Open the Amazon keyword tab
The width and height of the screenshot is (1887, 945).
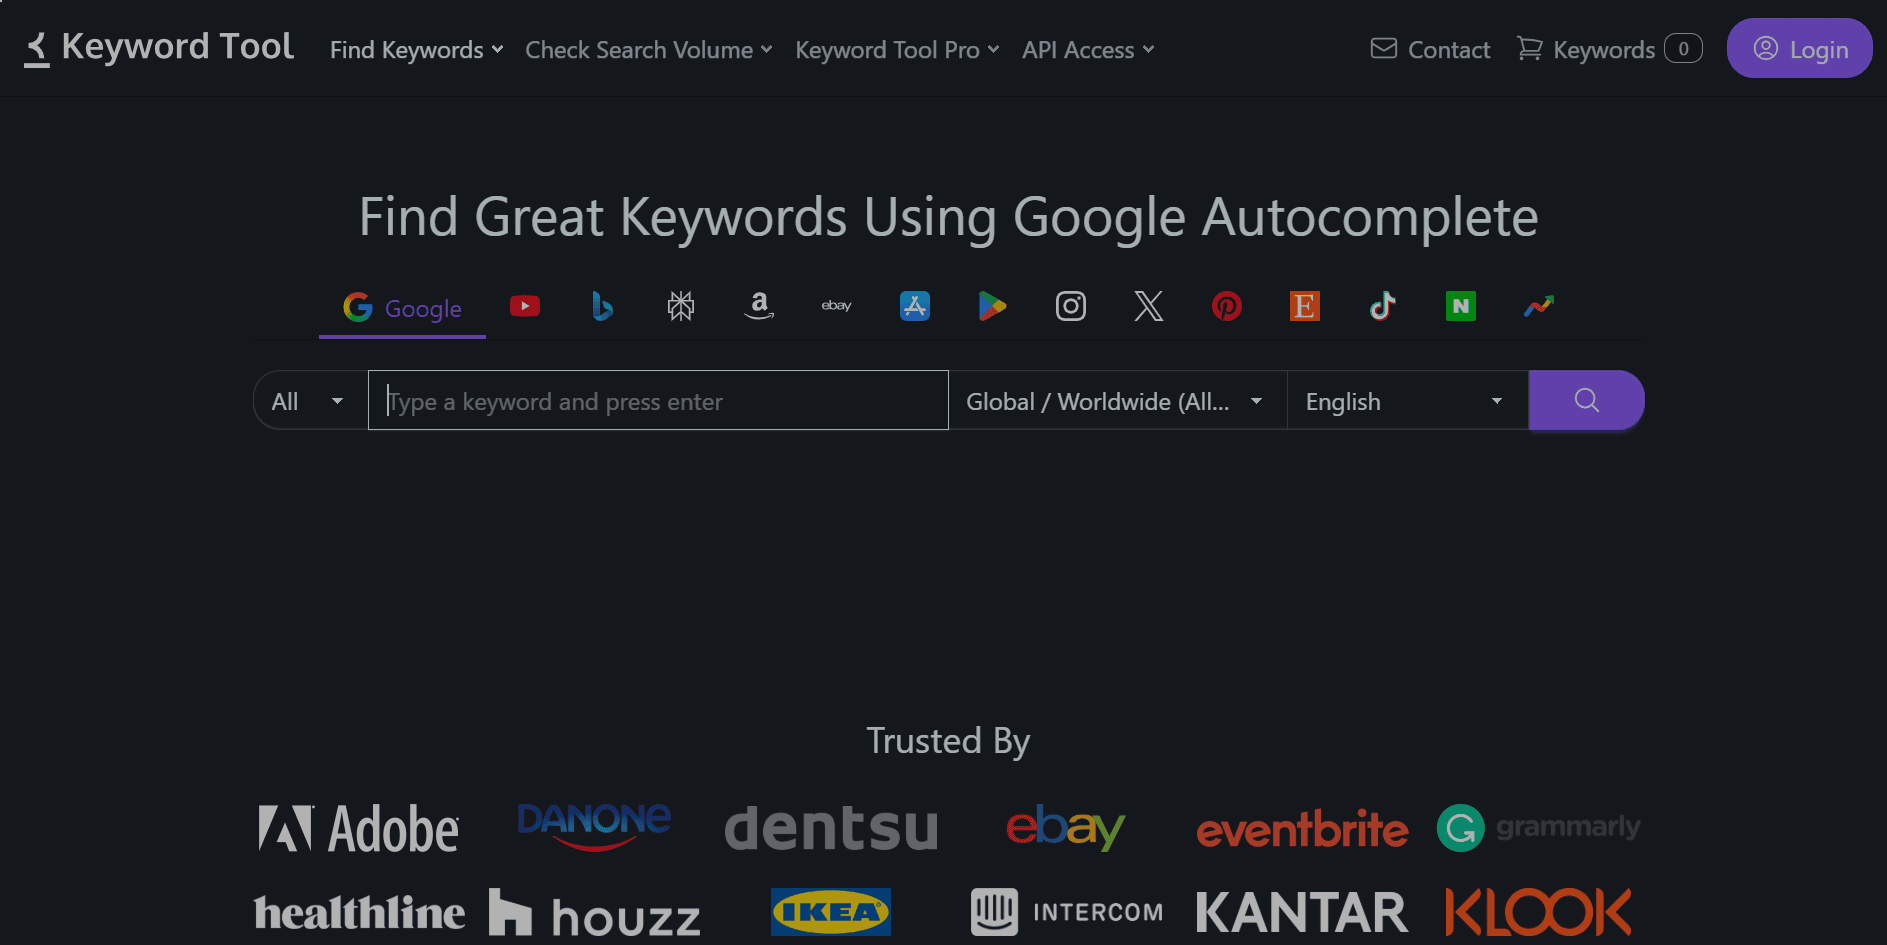point(758,306)
